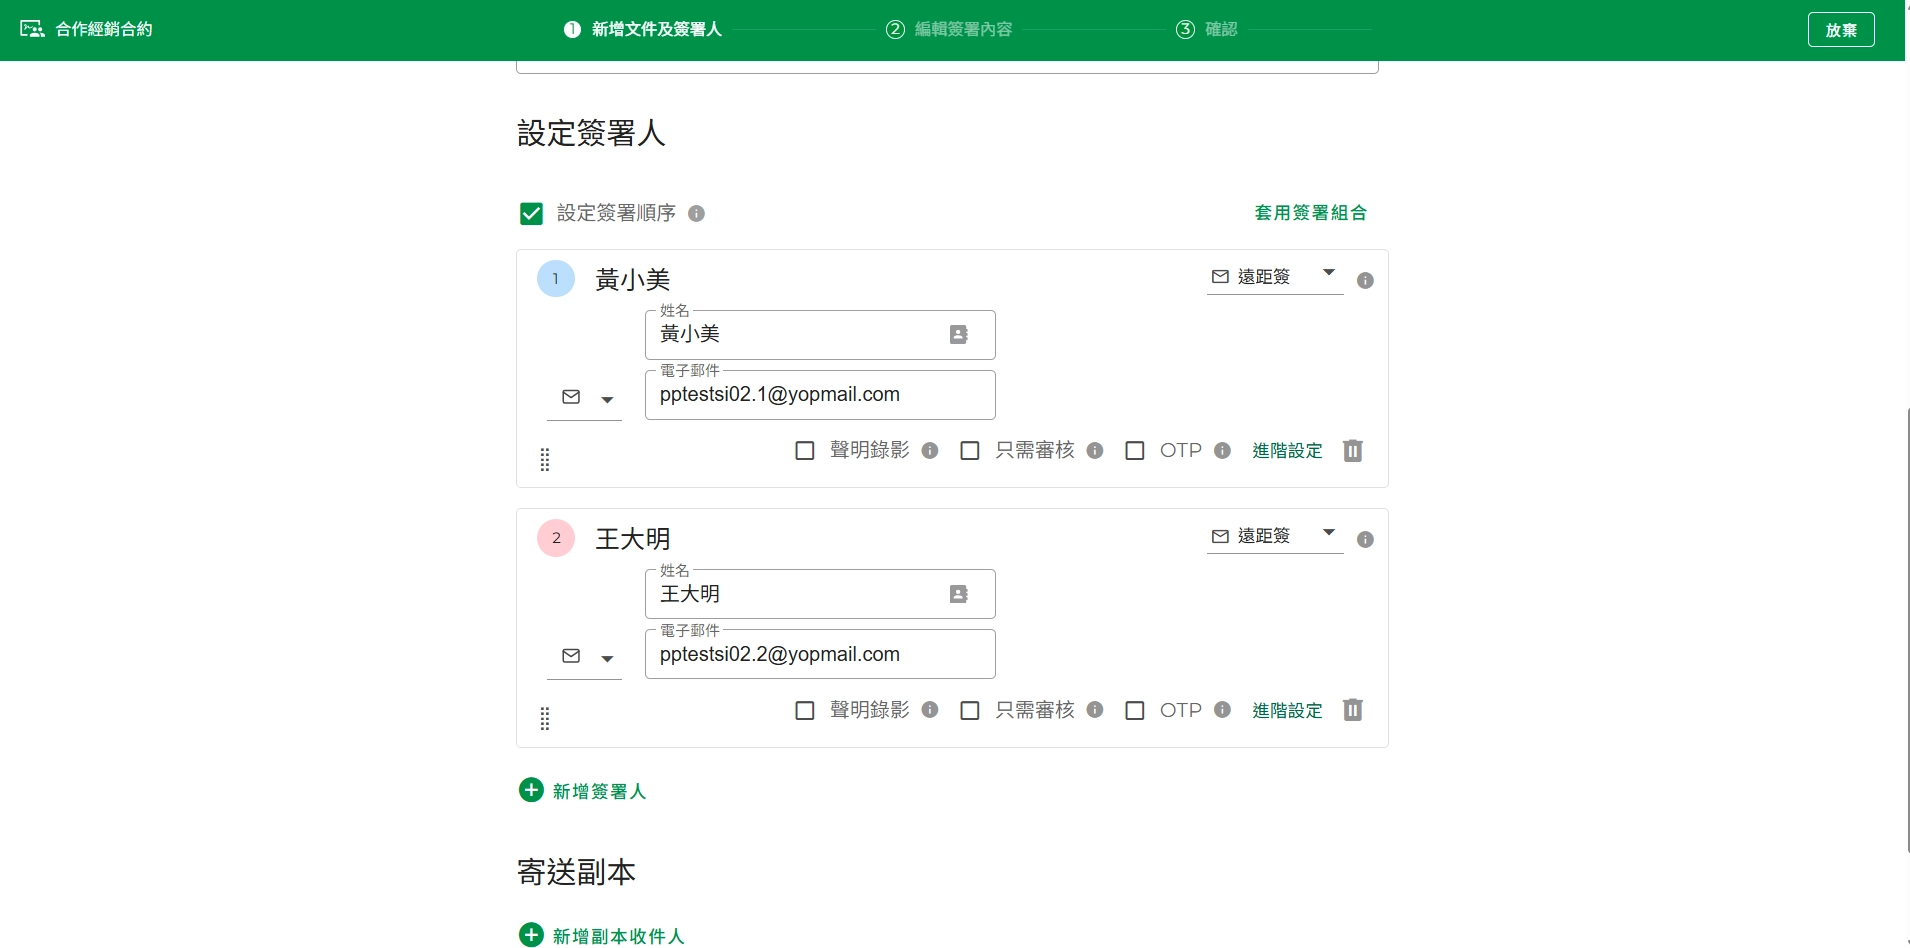Go to step 1 新增文件及簽署人
Image resolution: width=1910 pixels, height=948 pixels.
pos(643,29)
